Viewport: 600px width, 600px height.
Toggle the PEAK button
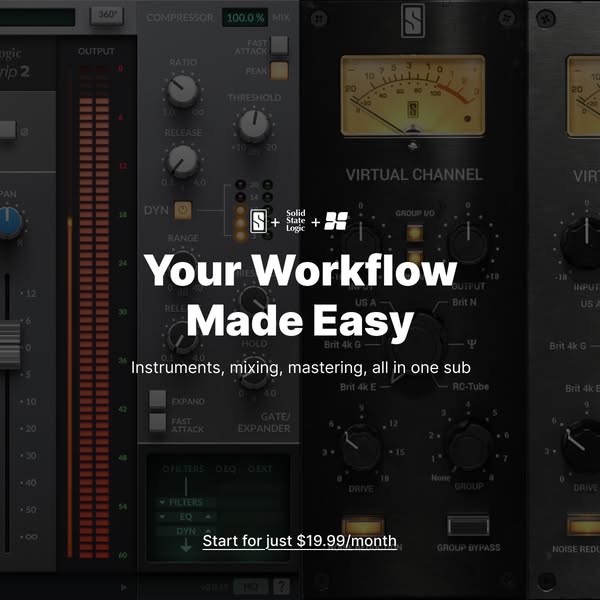click(279, 70)
